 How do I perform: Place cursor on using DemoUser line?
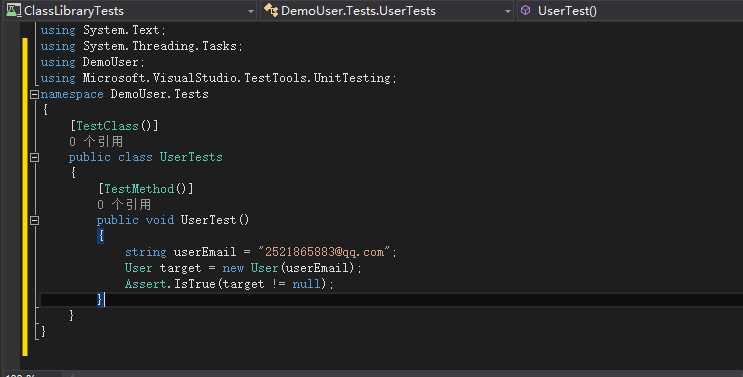point(93,62)
